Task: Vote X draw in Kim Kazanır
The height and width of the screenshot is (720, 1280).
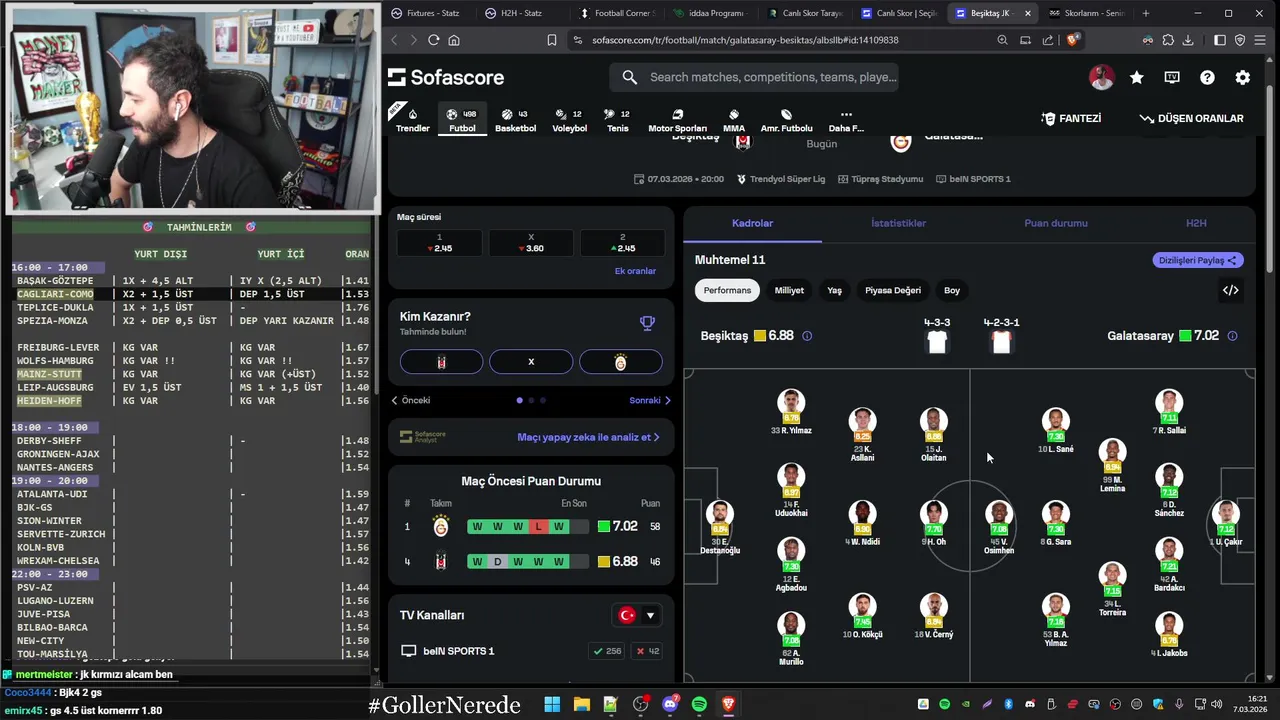Action: point(531,361)
